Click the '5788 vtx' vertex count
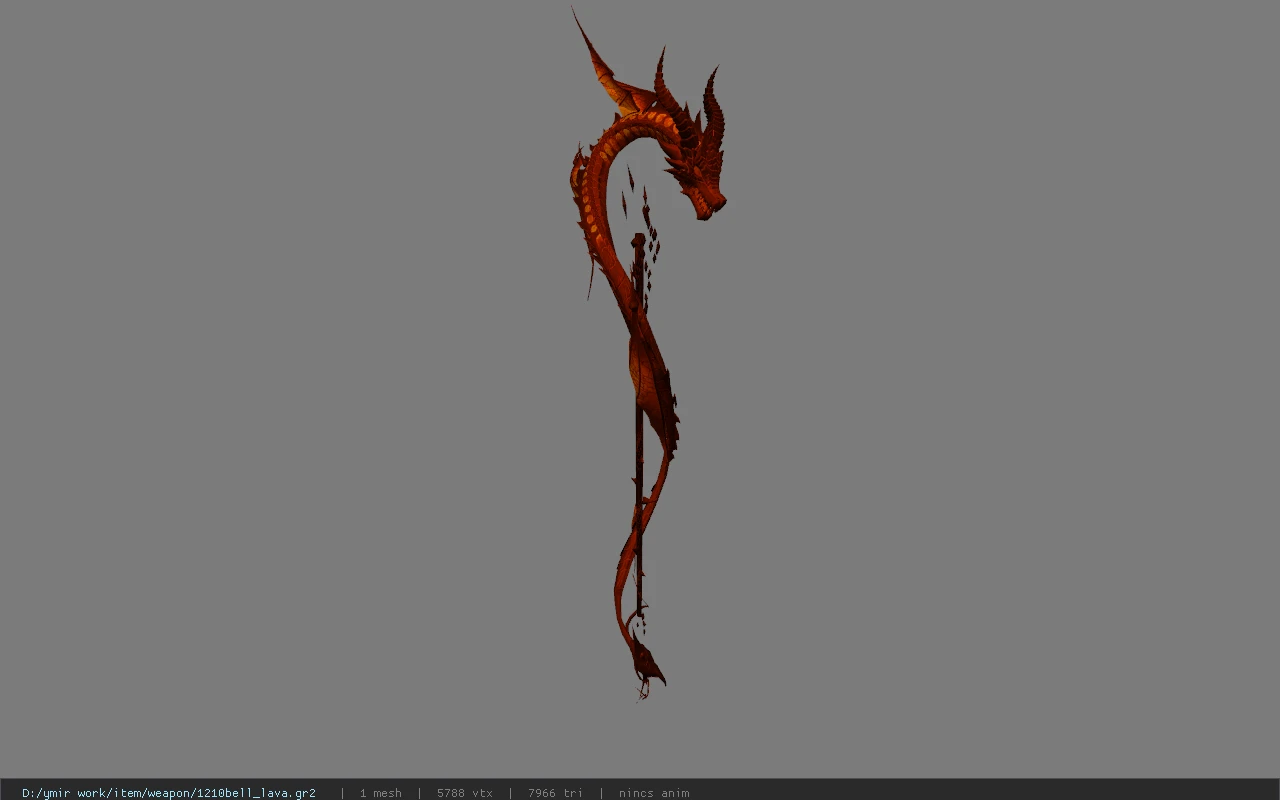The width and height of the screenshot is (1280, 800). click(464, 793)
